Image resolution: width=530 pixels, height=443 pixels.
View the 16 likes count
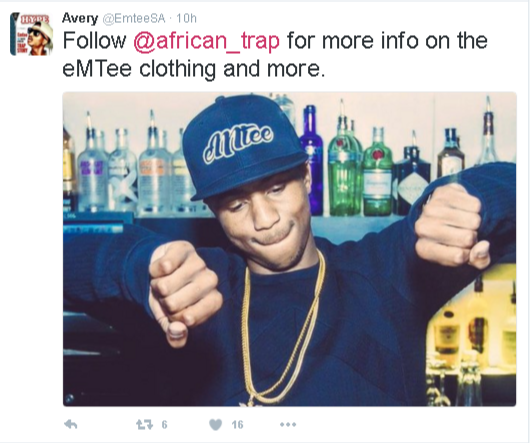[x=237, y=424]
